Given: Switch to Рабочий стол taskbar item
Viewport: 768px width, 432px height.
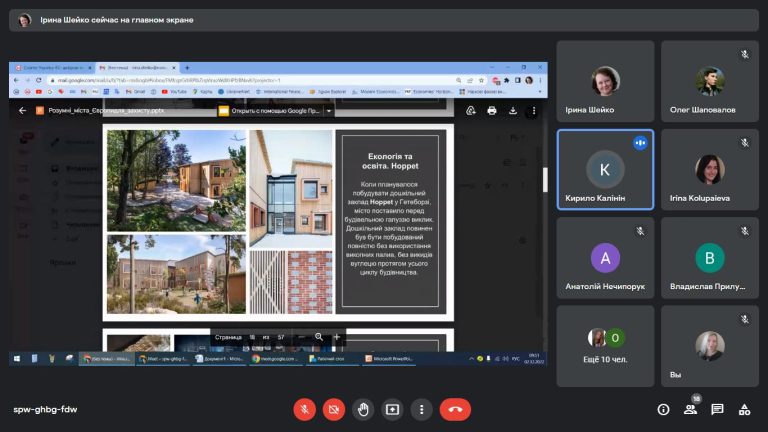Looking at the screenshot, I should tap(333, 359).
